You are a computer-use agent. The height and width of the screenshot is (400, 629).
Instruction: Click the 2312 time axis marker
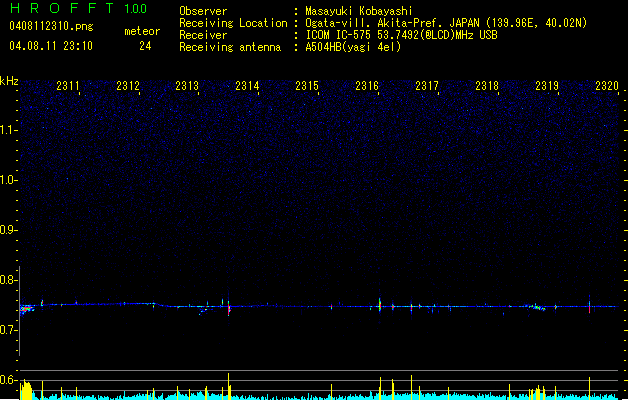pyautogui.click(x=128, y=85)
